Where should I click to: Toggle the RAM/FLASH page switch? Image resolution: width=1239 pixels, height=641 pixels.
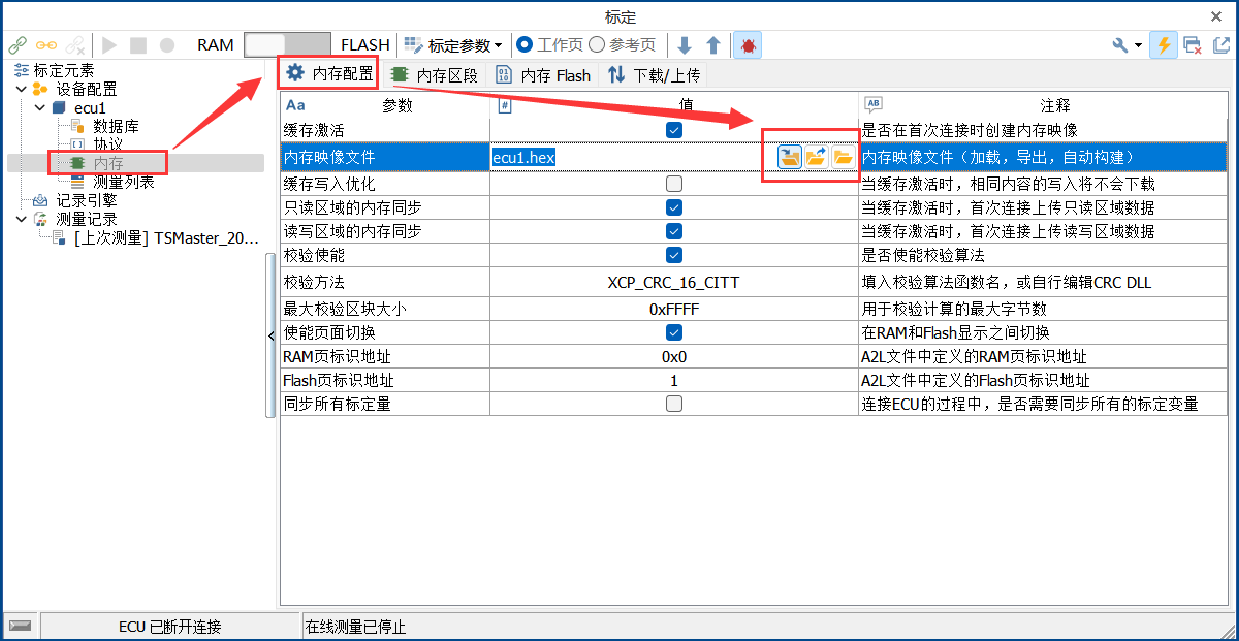[x=287, y=45]
